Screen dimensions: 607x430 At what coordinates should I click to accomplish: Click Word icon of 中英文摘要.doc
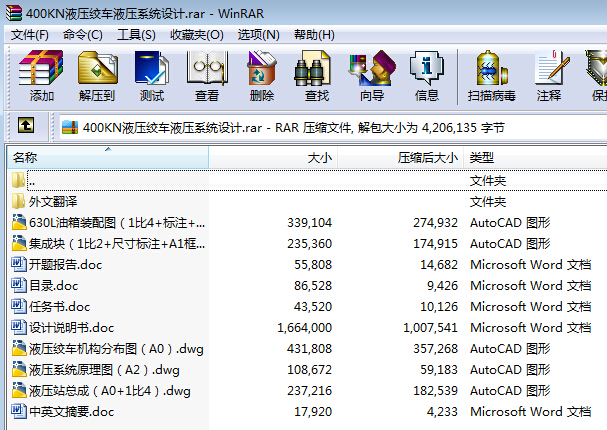tap(19, 411)
